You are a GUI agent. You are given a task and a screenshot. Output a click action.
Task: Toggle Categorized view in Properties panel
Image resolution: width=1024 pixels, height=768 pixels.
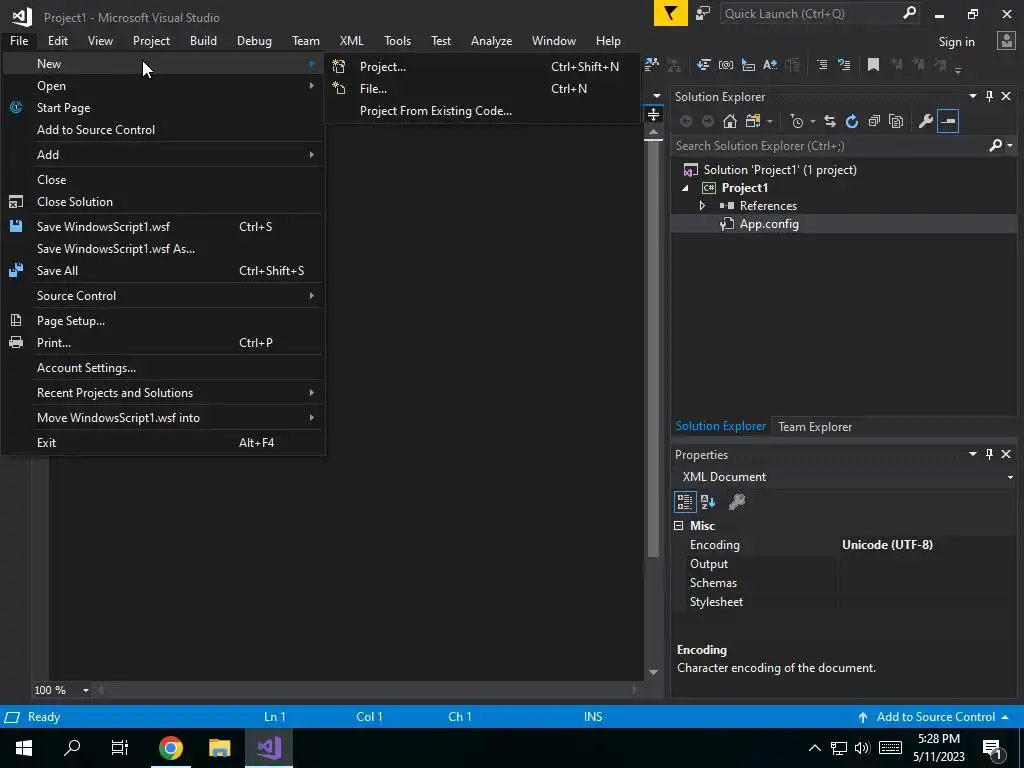[x=684, y=502]
